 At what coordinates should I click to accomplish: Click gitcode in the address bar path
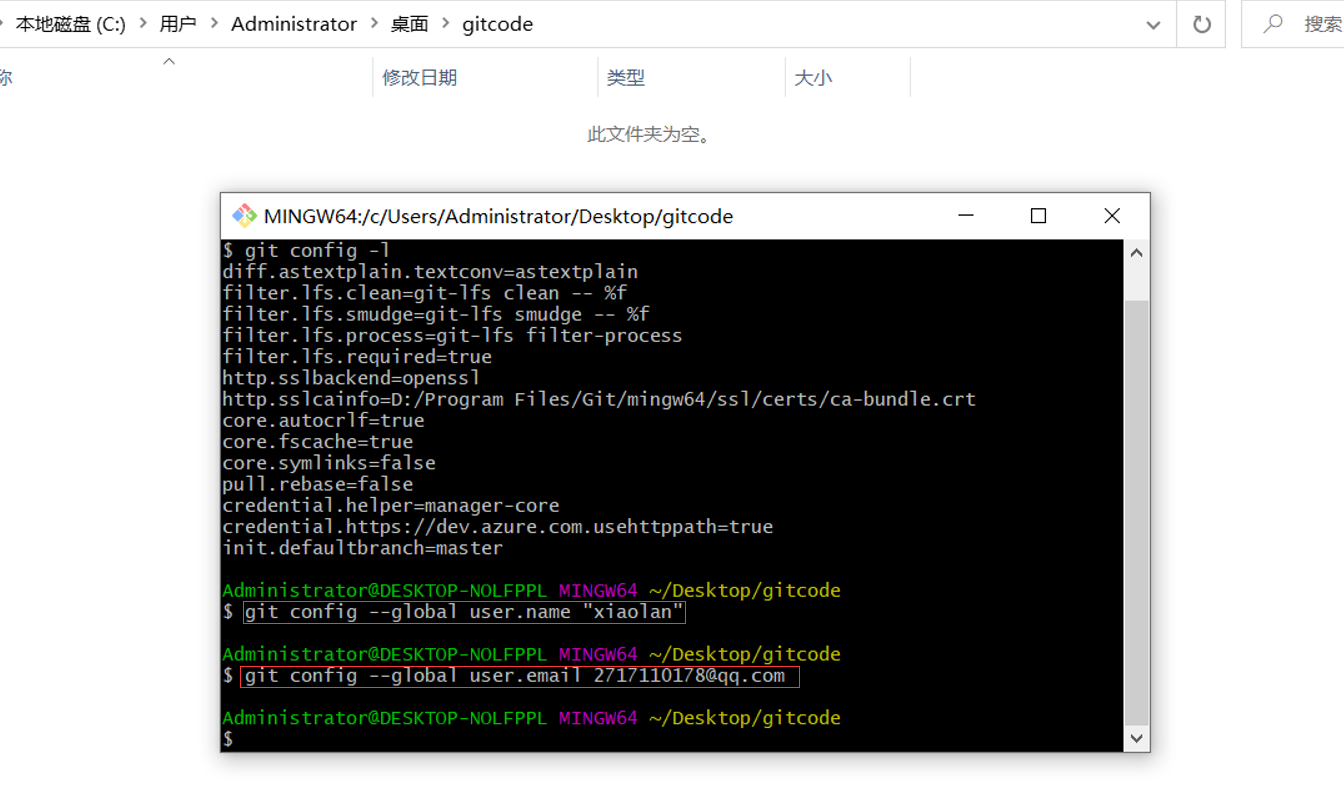point(498,24)
